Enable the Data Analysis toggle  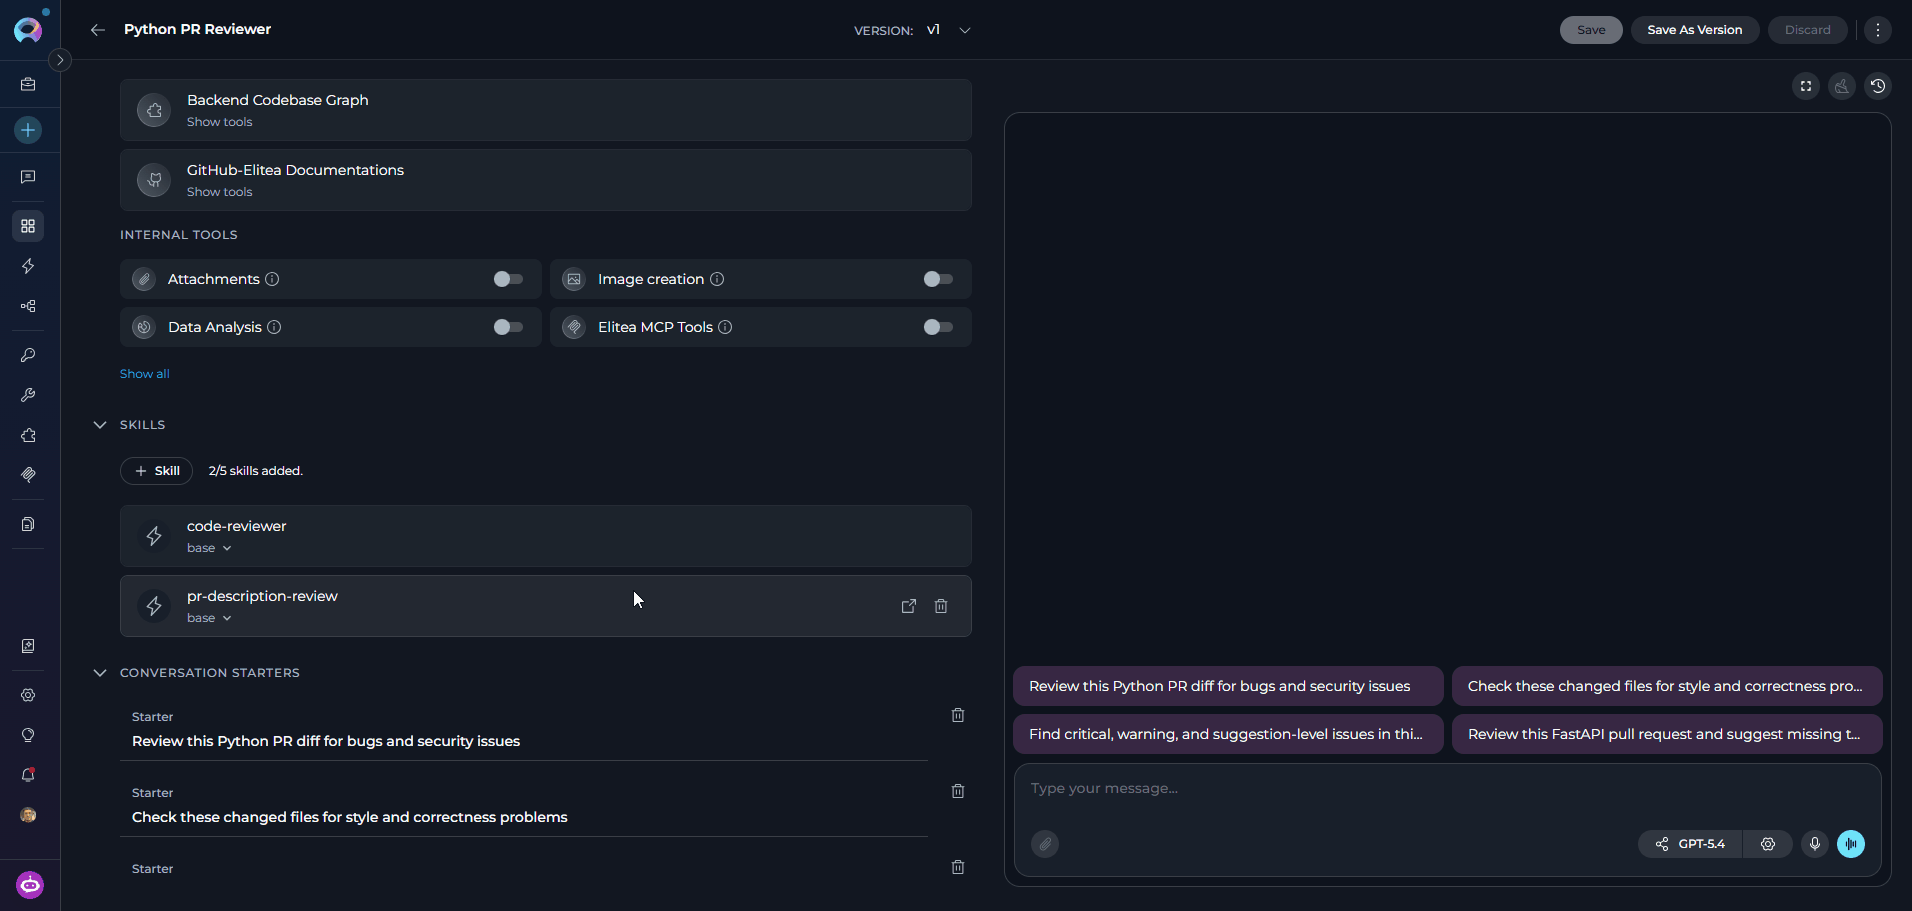[508, 327]
